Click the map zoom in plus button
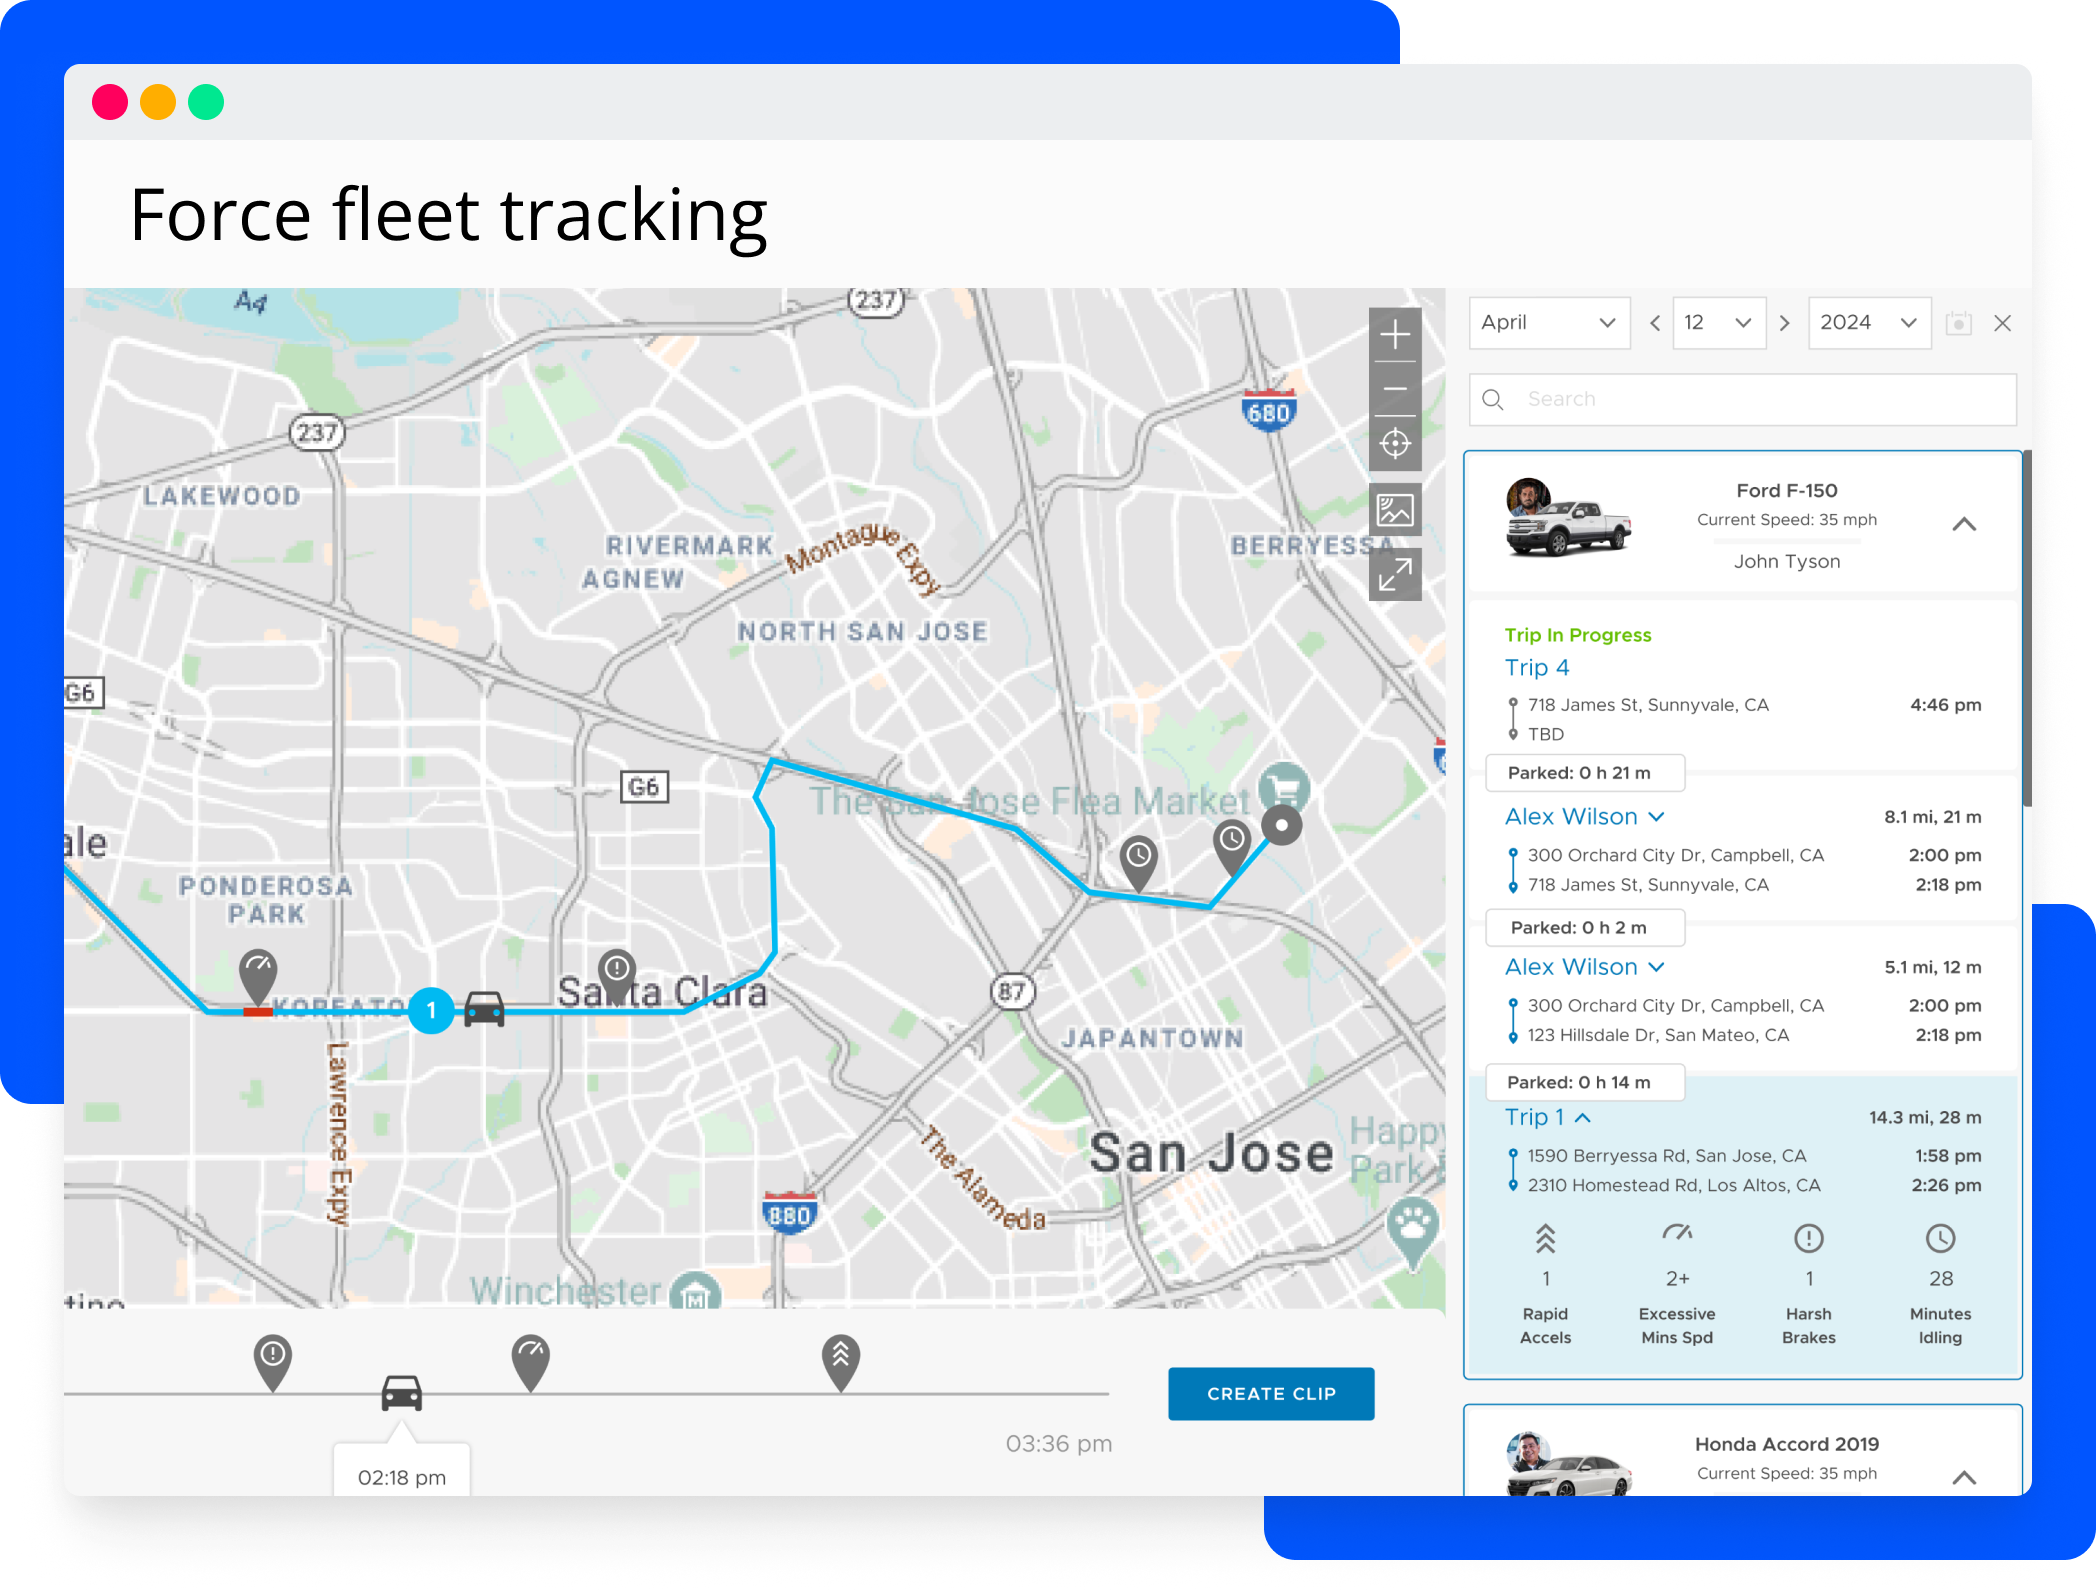The height and width of the screenshot is (1592, 2096). point(1395,334)
